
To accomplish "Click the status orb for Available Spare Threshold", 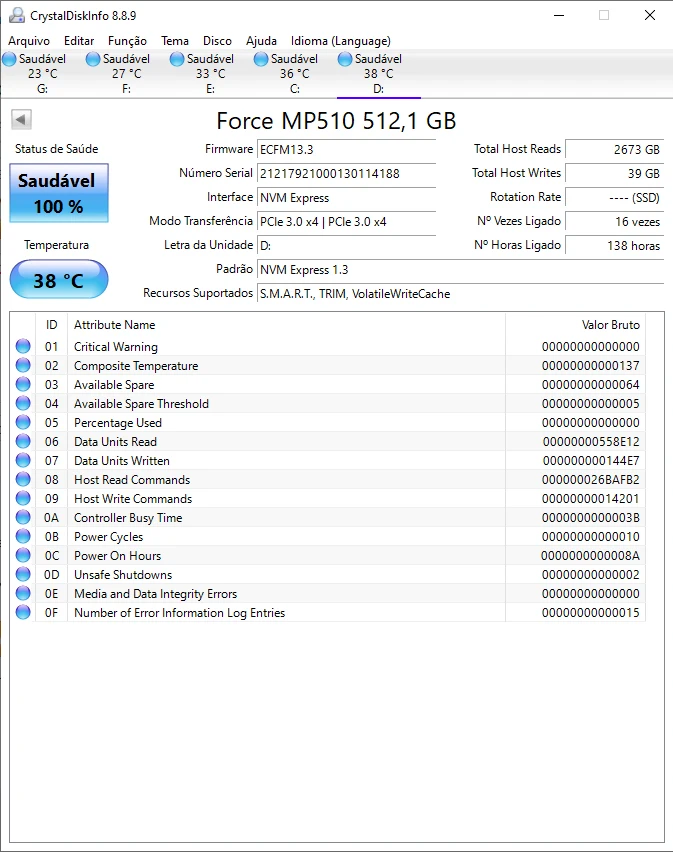I will (x=23, y=403).
